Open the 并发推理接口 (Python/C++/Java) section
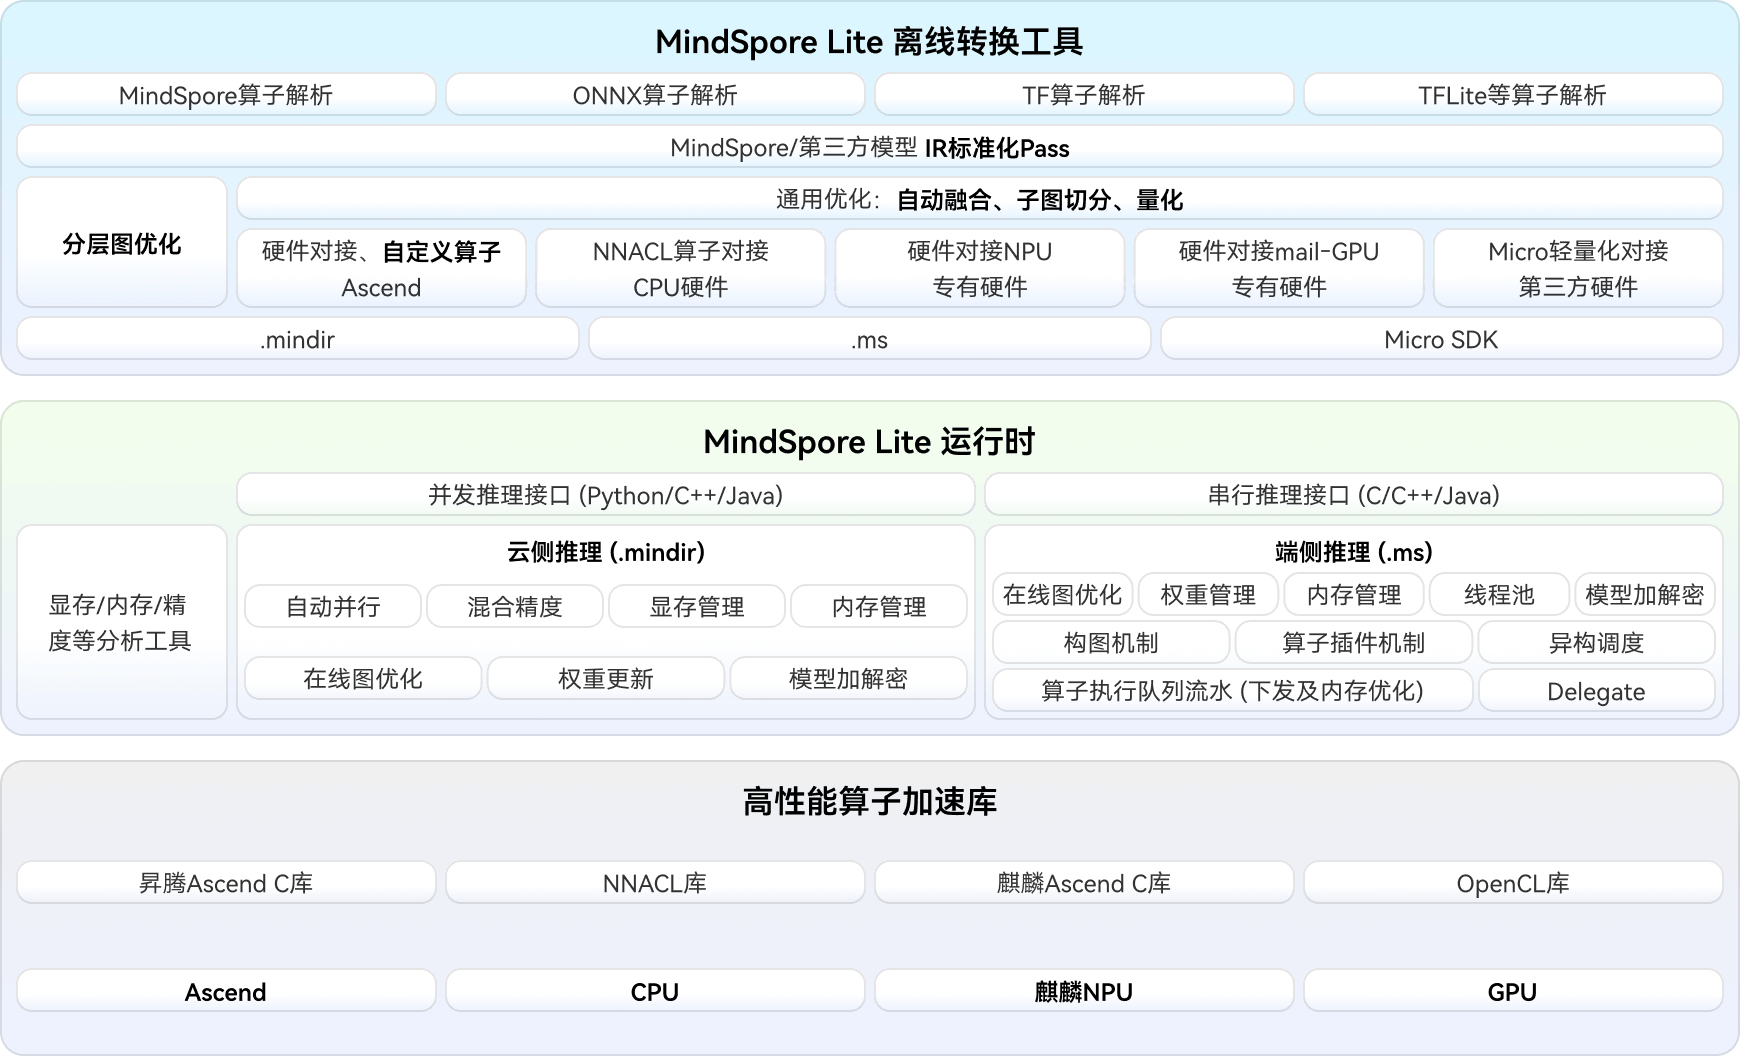 click(x=605, y=494)
